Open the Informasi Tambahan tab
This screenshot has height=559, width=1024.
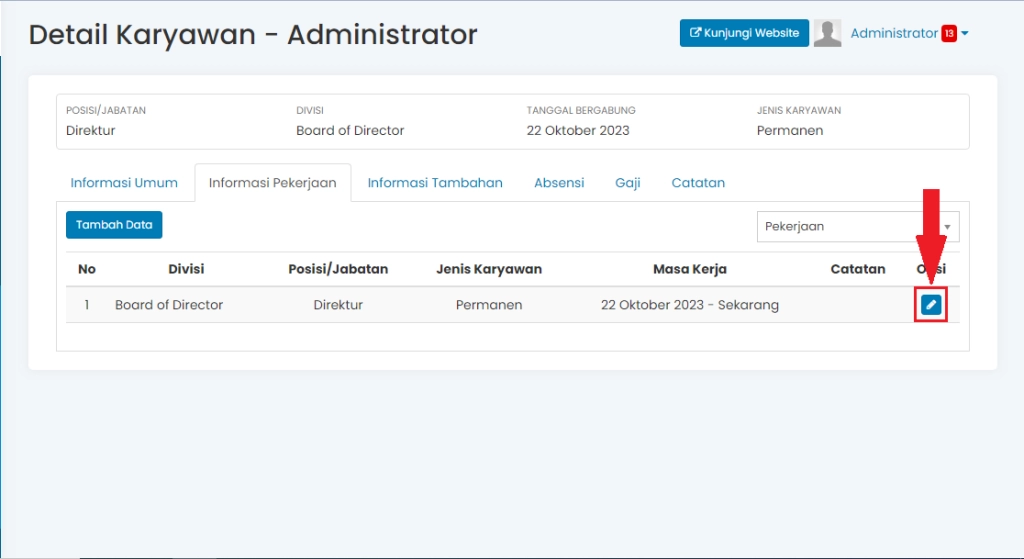pyautogui.click(x=435, y=183)
